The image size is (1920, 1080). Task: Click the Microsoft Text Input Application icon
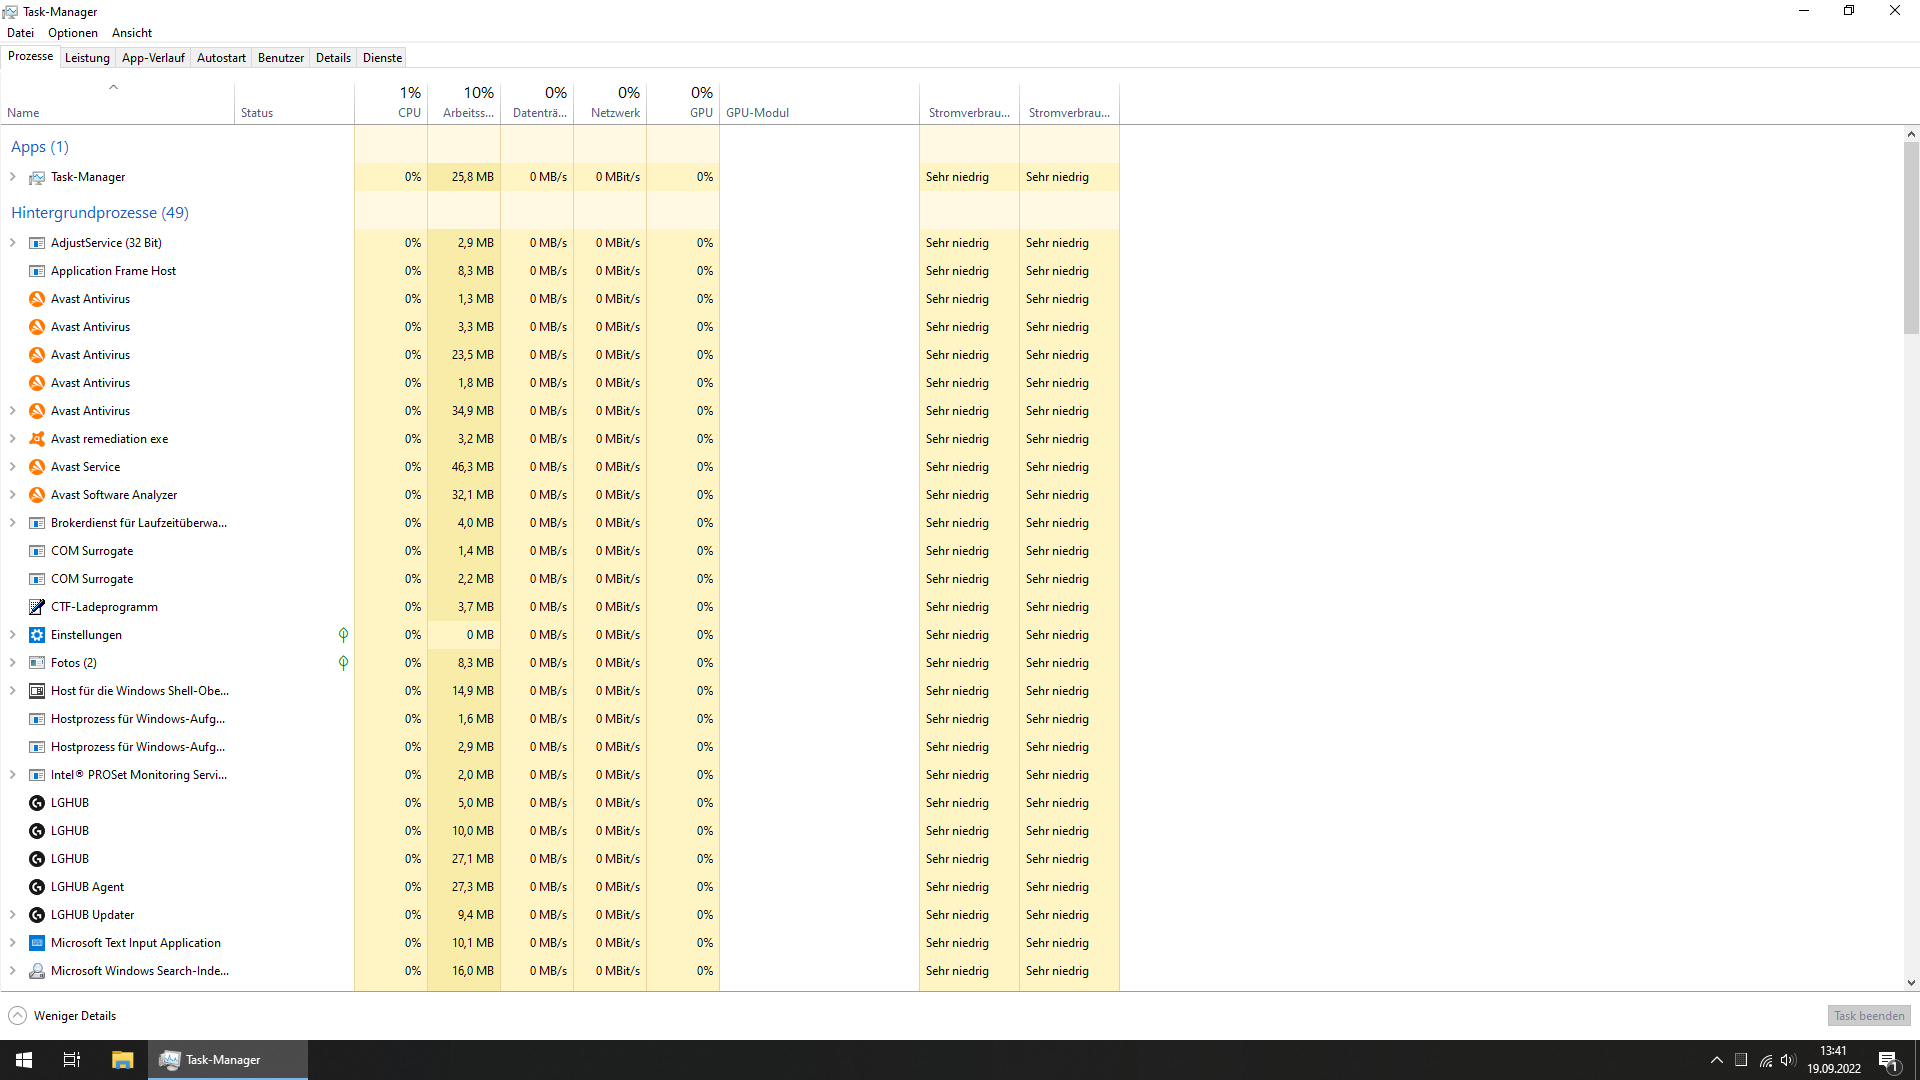(37, 943)
